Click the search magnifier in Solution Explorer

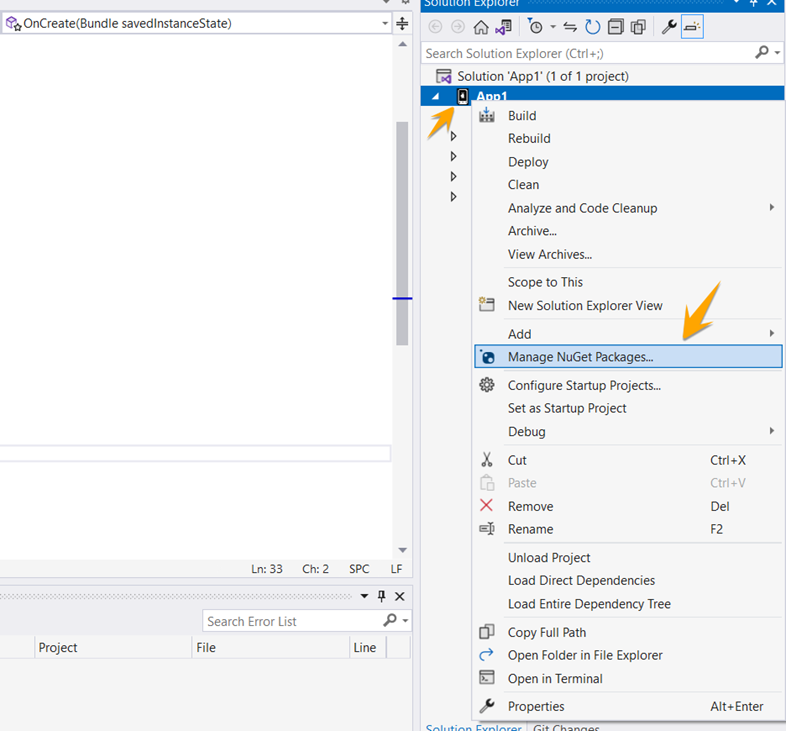pos(762,52)
